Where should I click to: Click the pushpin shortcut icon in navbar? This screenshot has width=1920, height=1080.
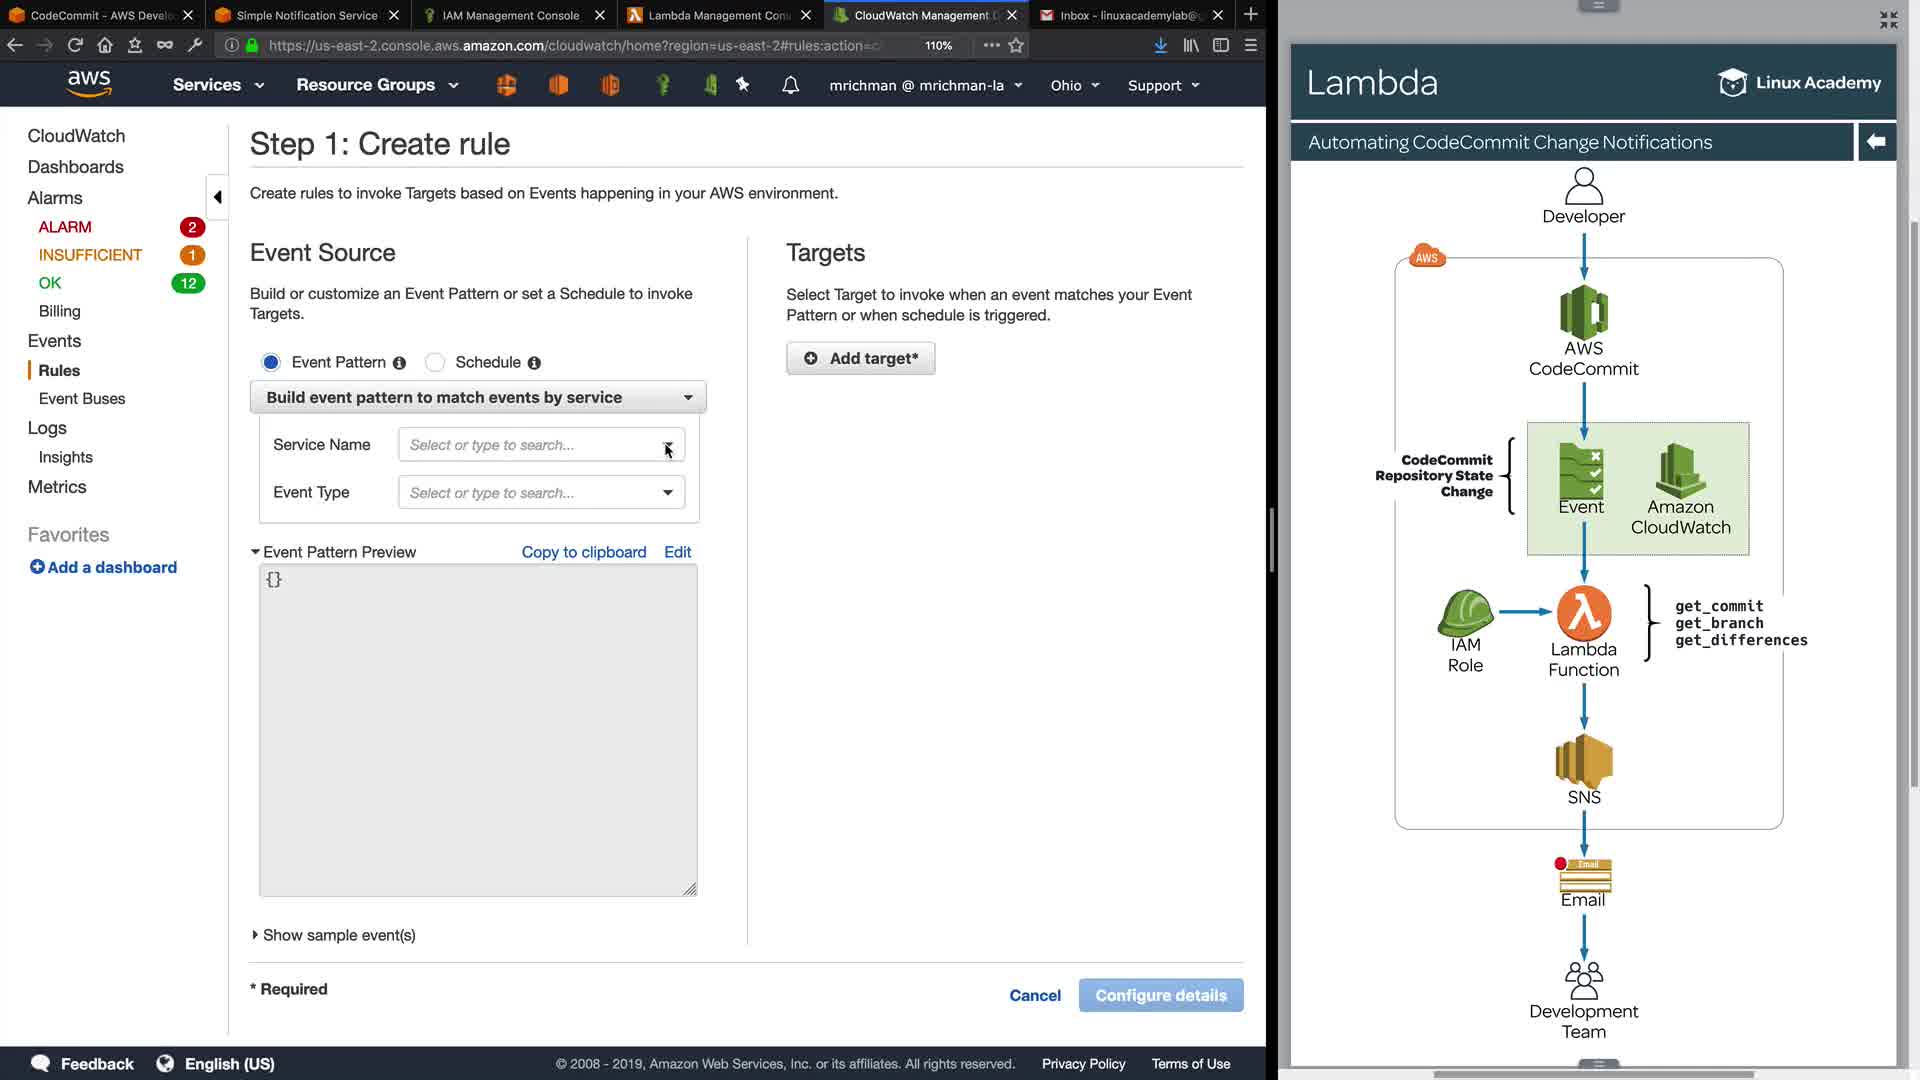click(x=742, y=85)
